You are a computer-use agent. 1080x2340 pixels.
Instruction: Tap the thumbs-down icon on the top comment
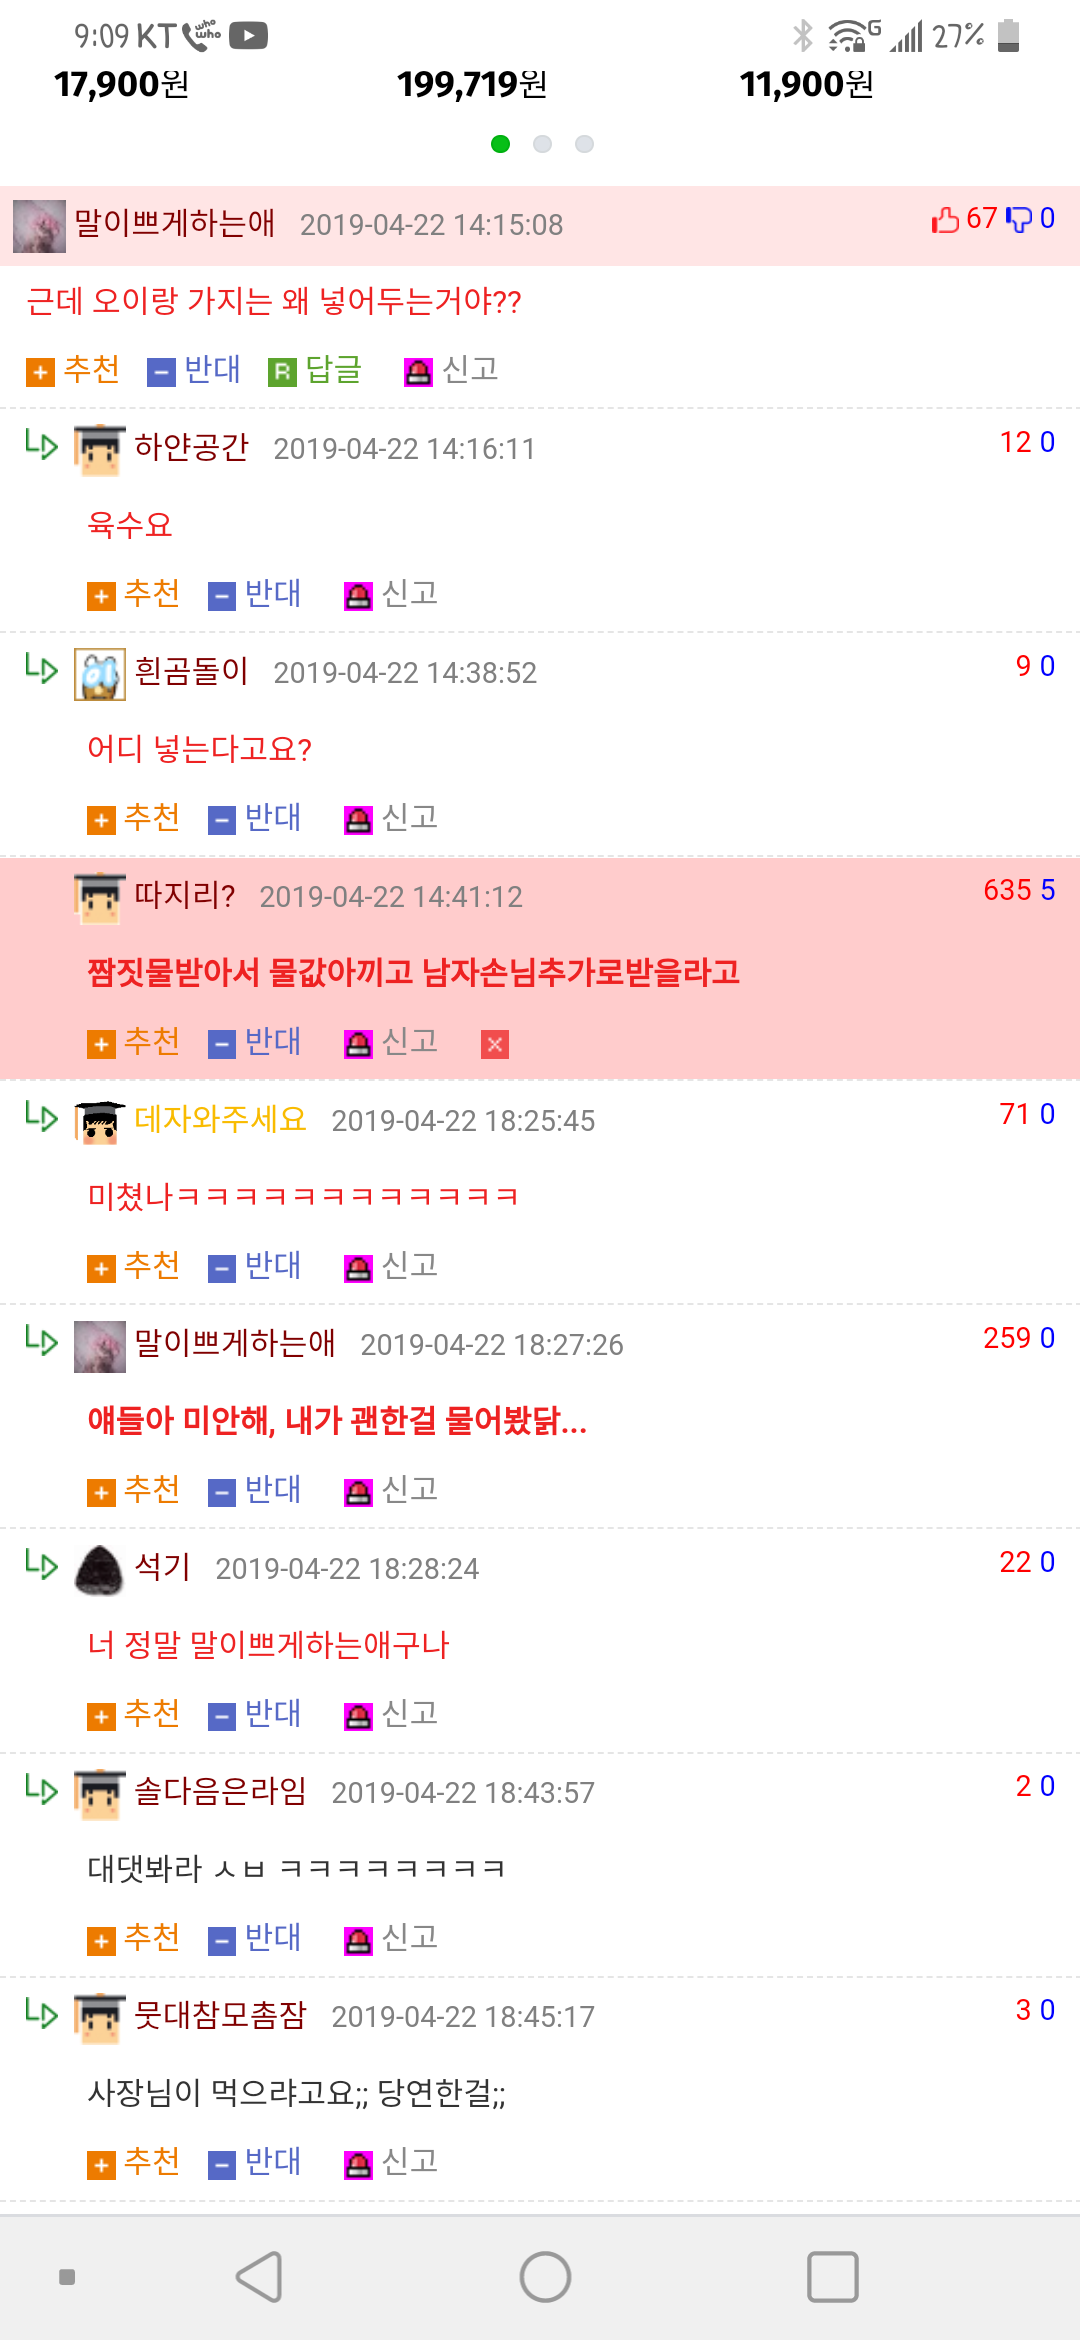[1018, 219]
